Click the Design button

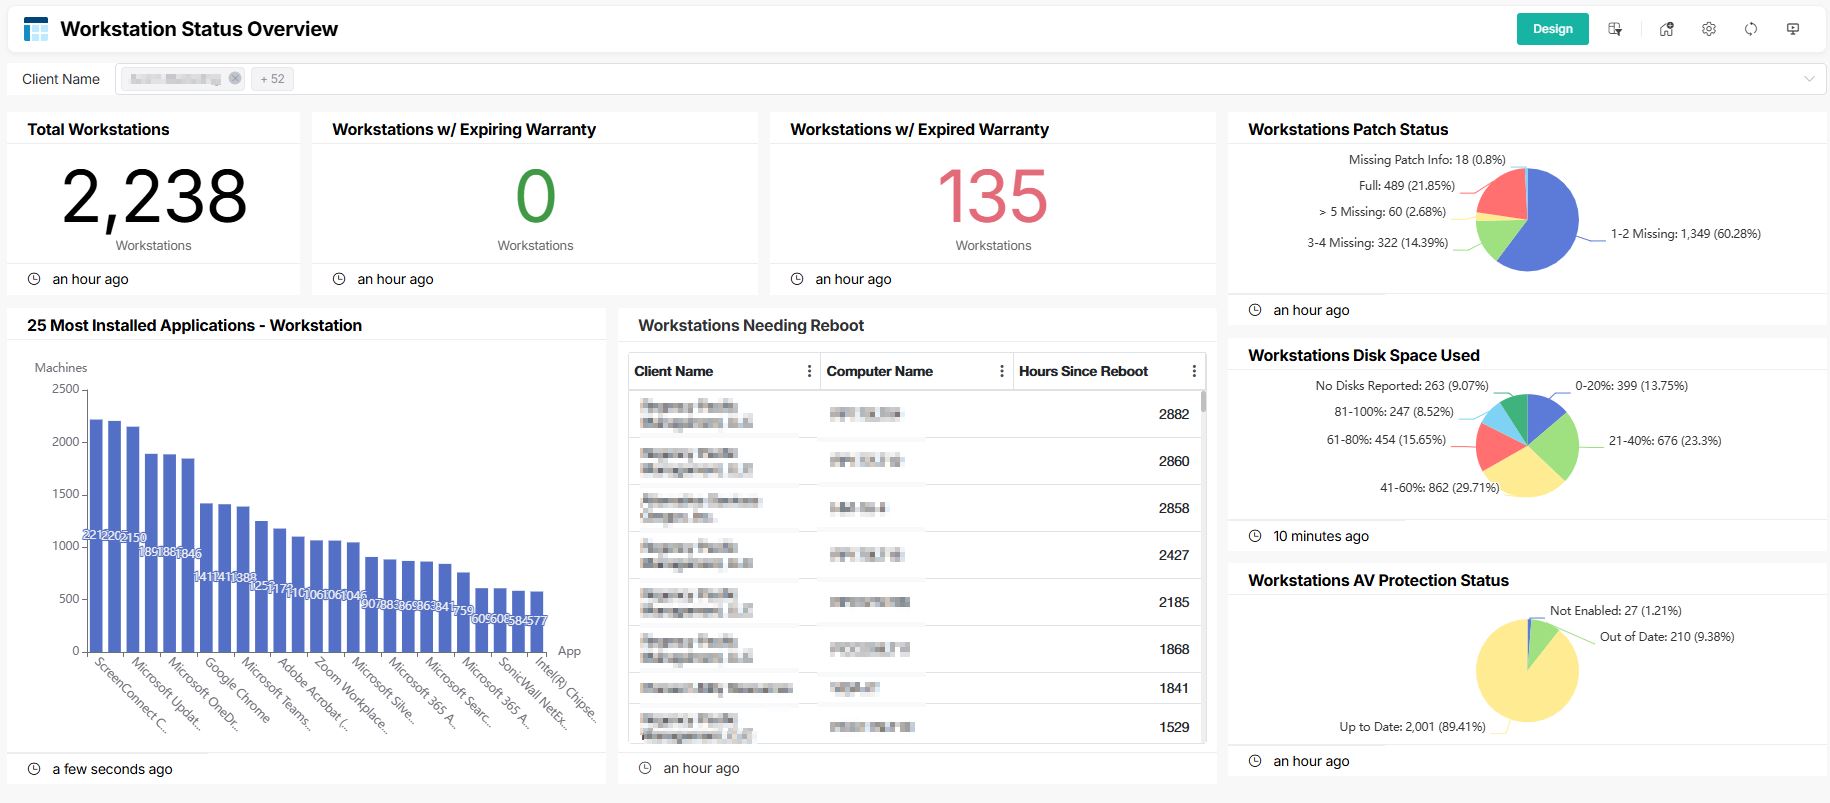click(x=1552, y=29)
